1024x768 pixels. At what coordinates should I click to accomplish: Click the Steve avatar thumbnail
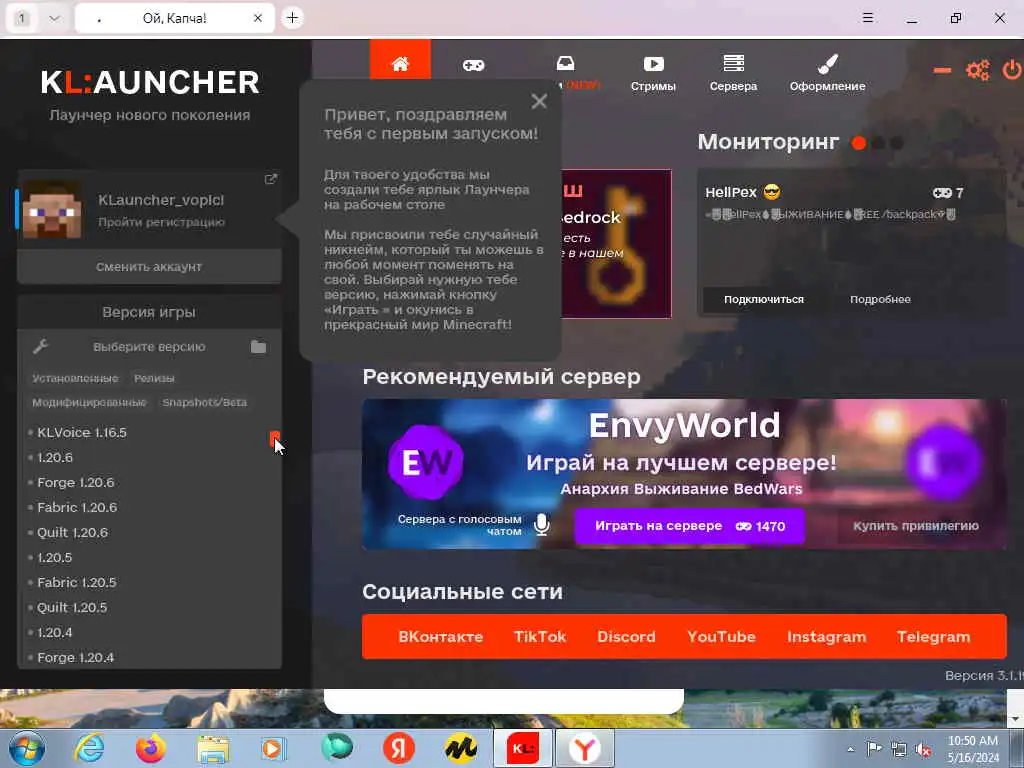[x=52, y=209]
